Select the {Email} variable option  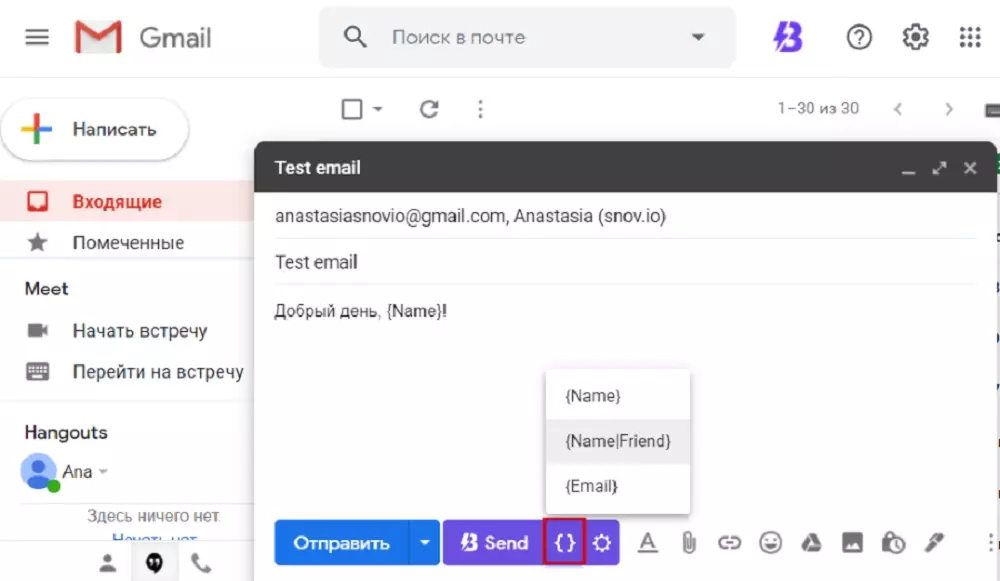(x=617, y=487)
